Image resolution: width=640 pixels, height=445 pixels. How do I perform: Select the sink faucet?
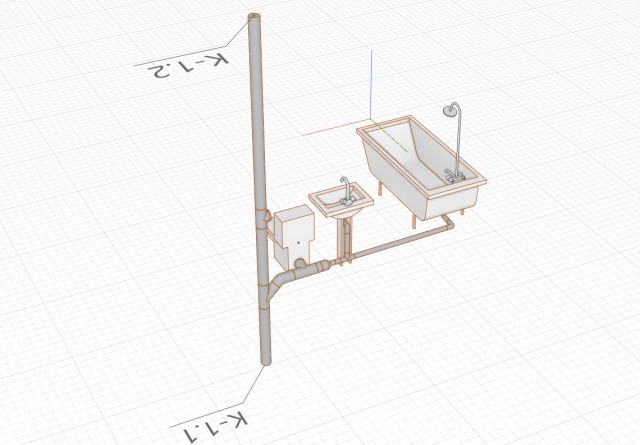347,192
